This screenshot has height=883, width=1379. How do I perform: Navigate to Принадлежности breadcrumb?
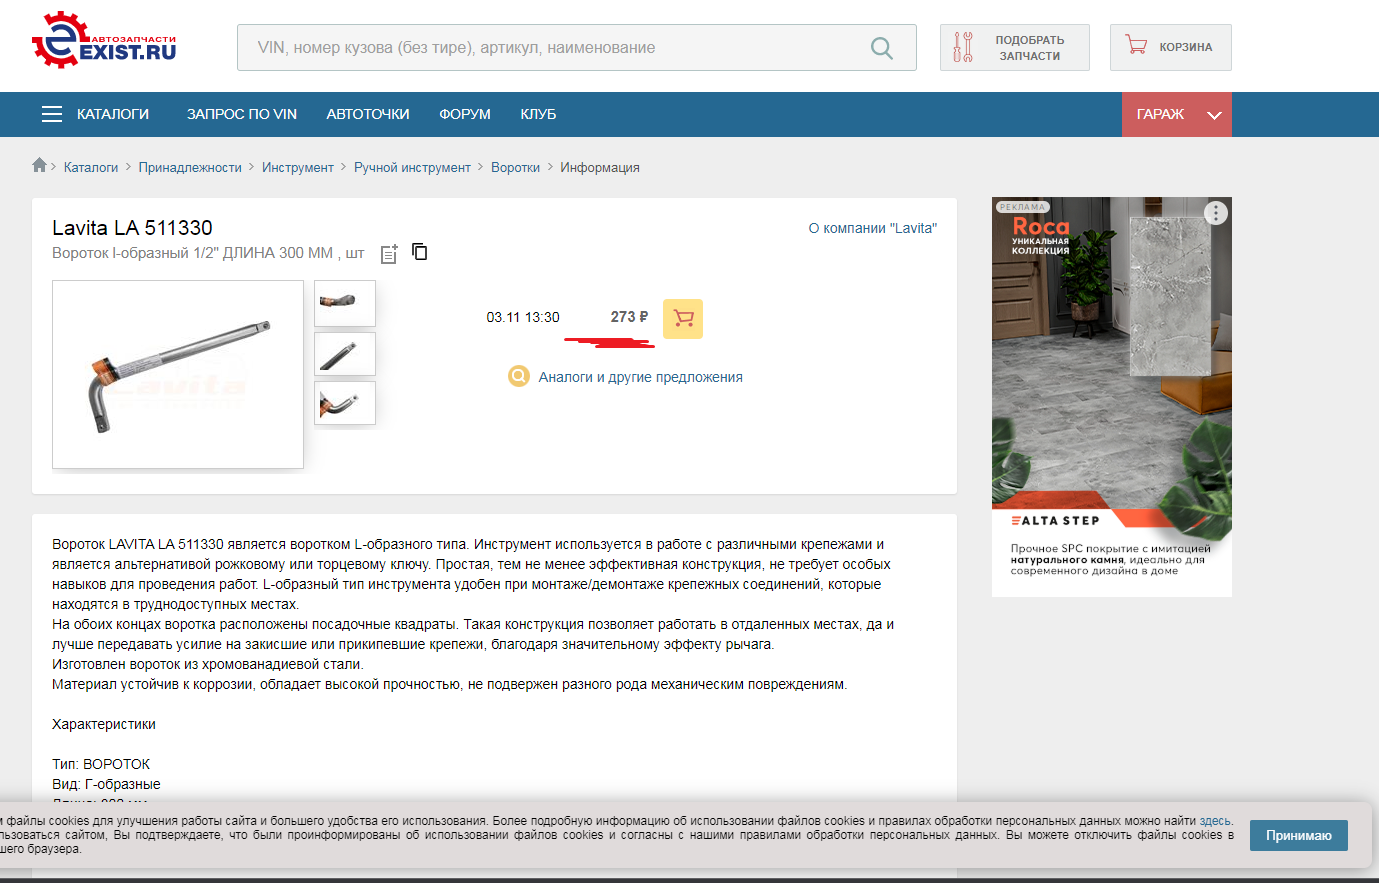click(190, 167)
